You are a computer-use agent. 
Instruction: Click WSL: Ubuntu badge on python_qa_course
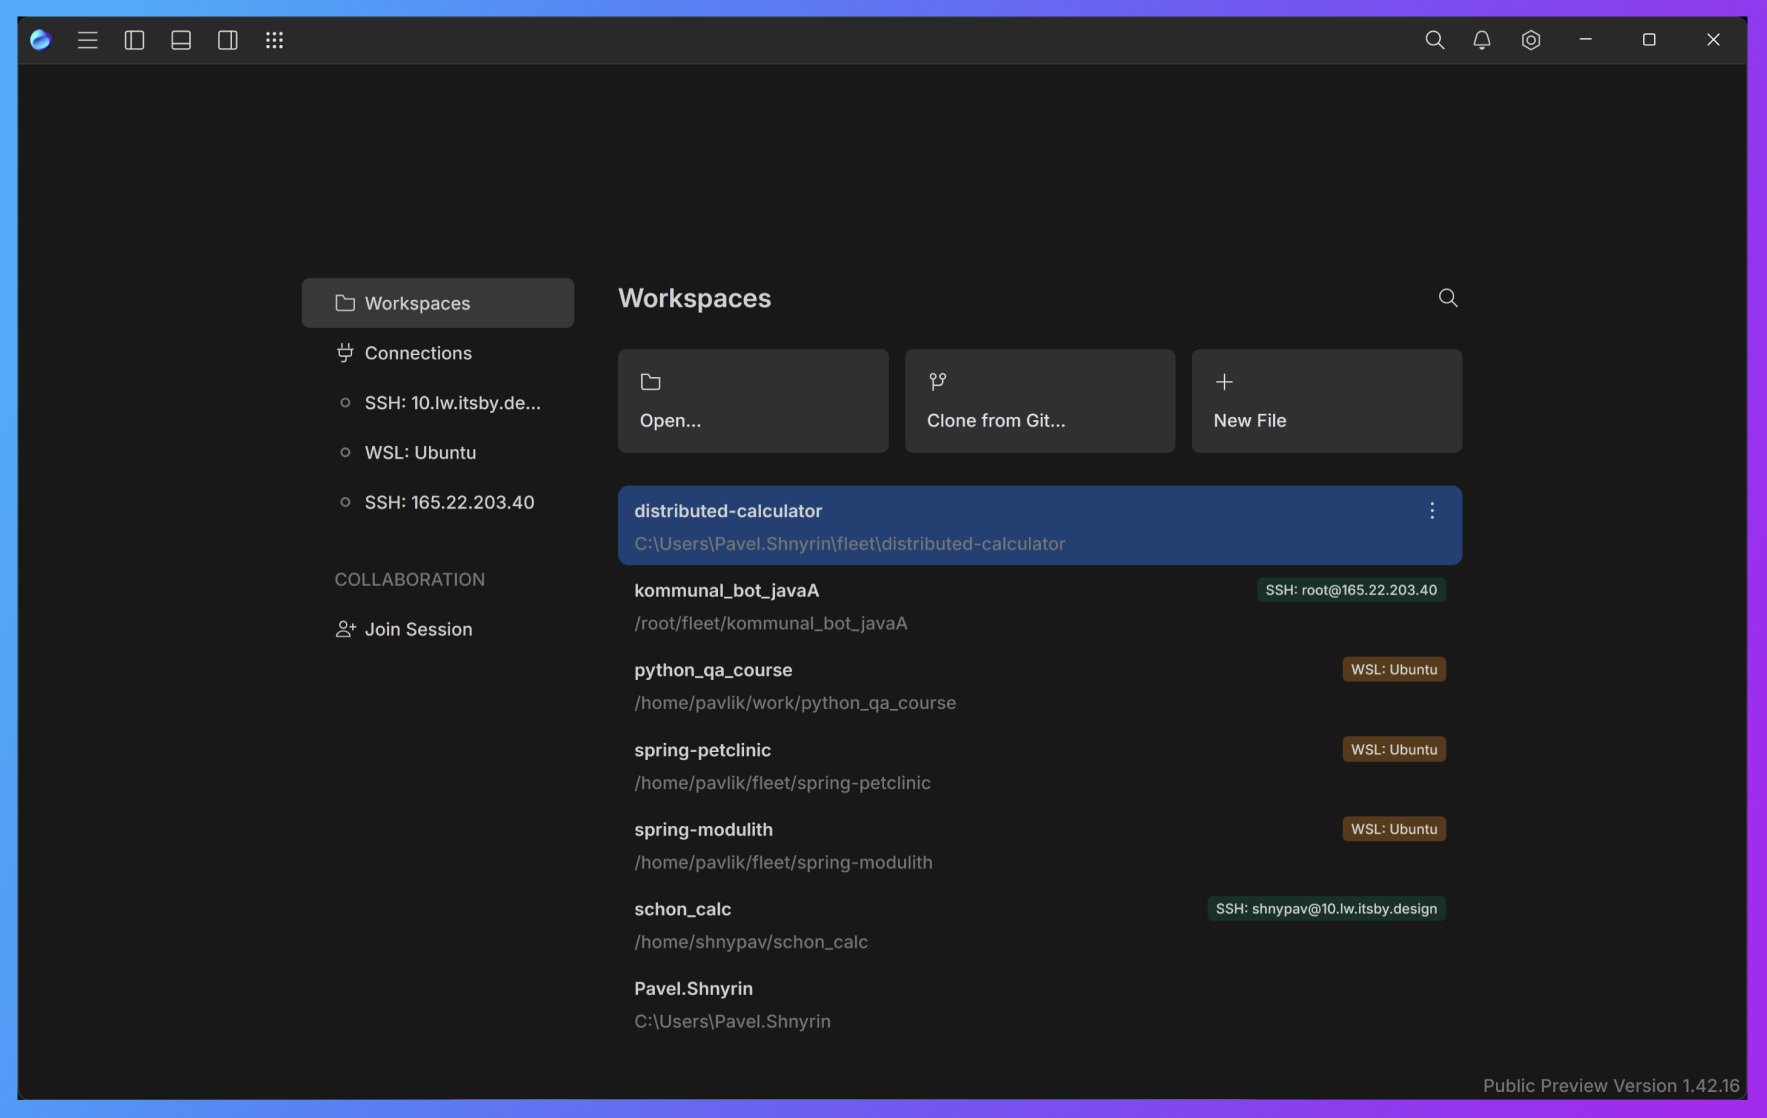click(x=1394, y=670)
